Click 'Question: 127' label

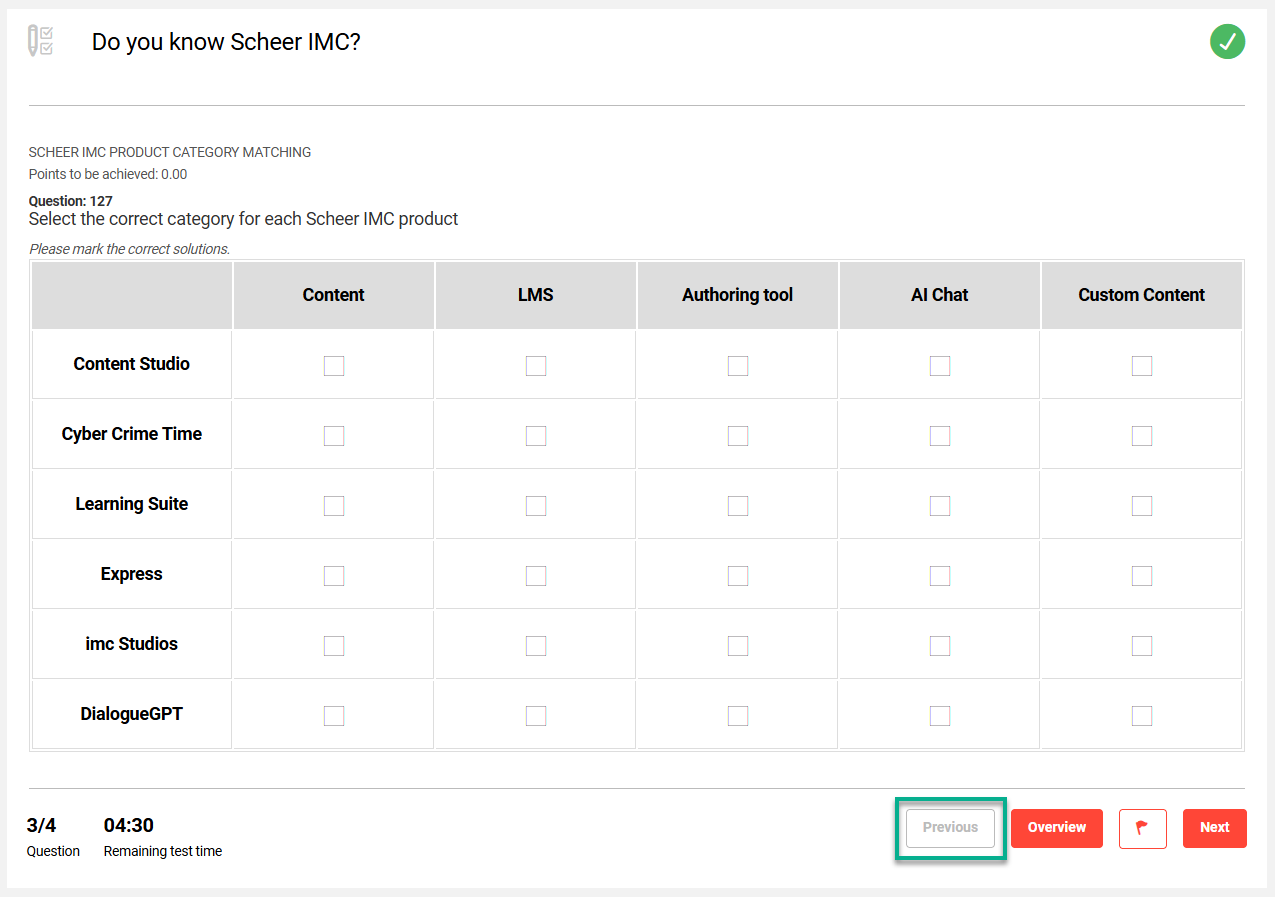(71, 201)
